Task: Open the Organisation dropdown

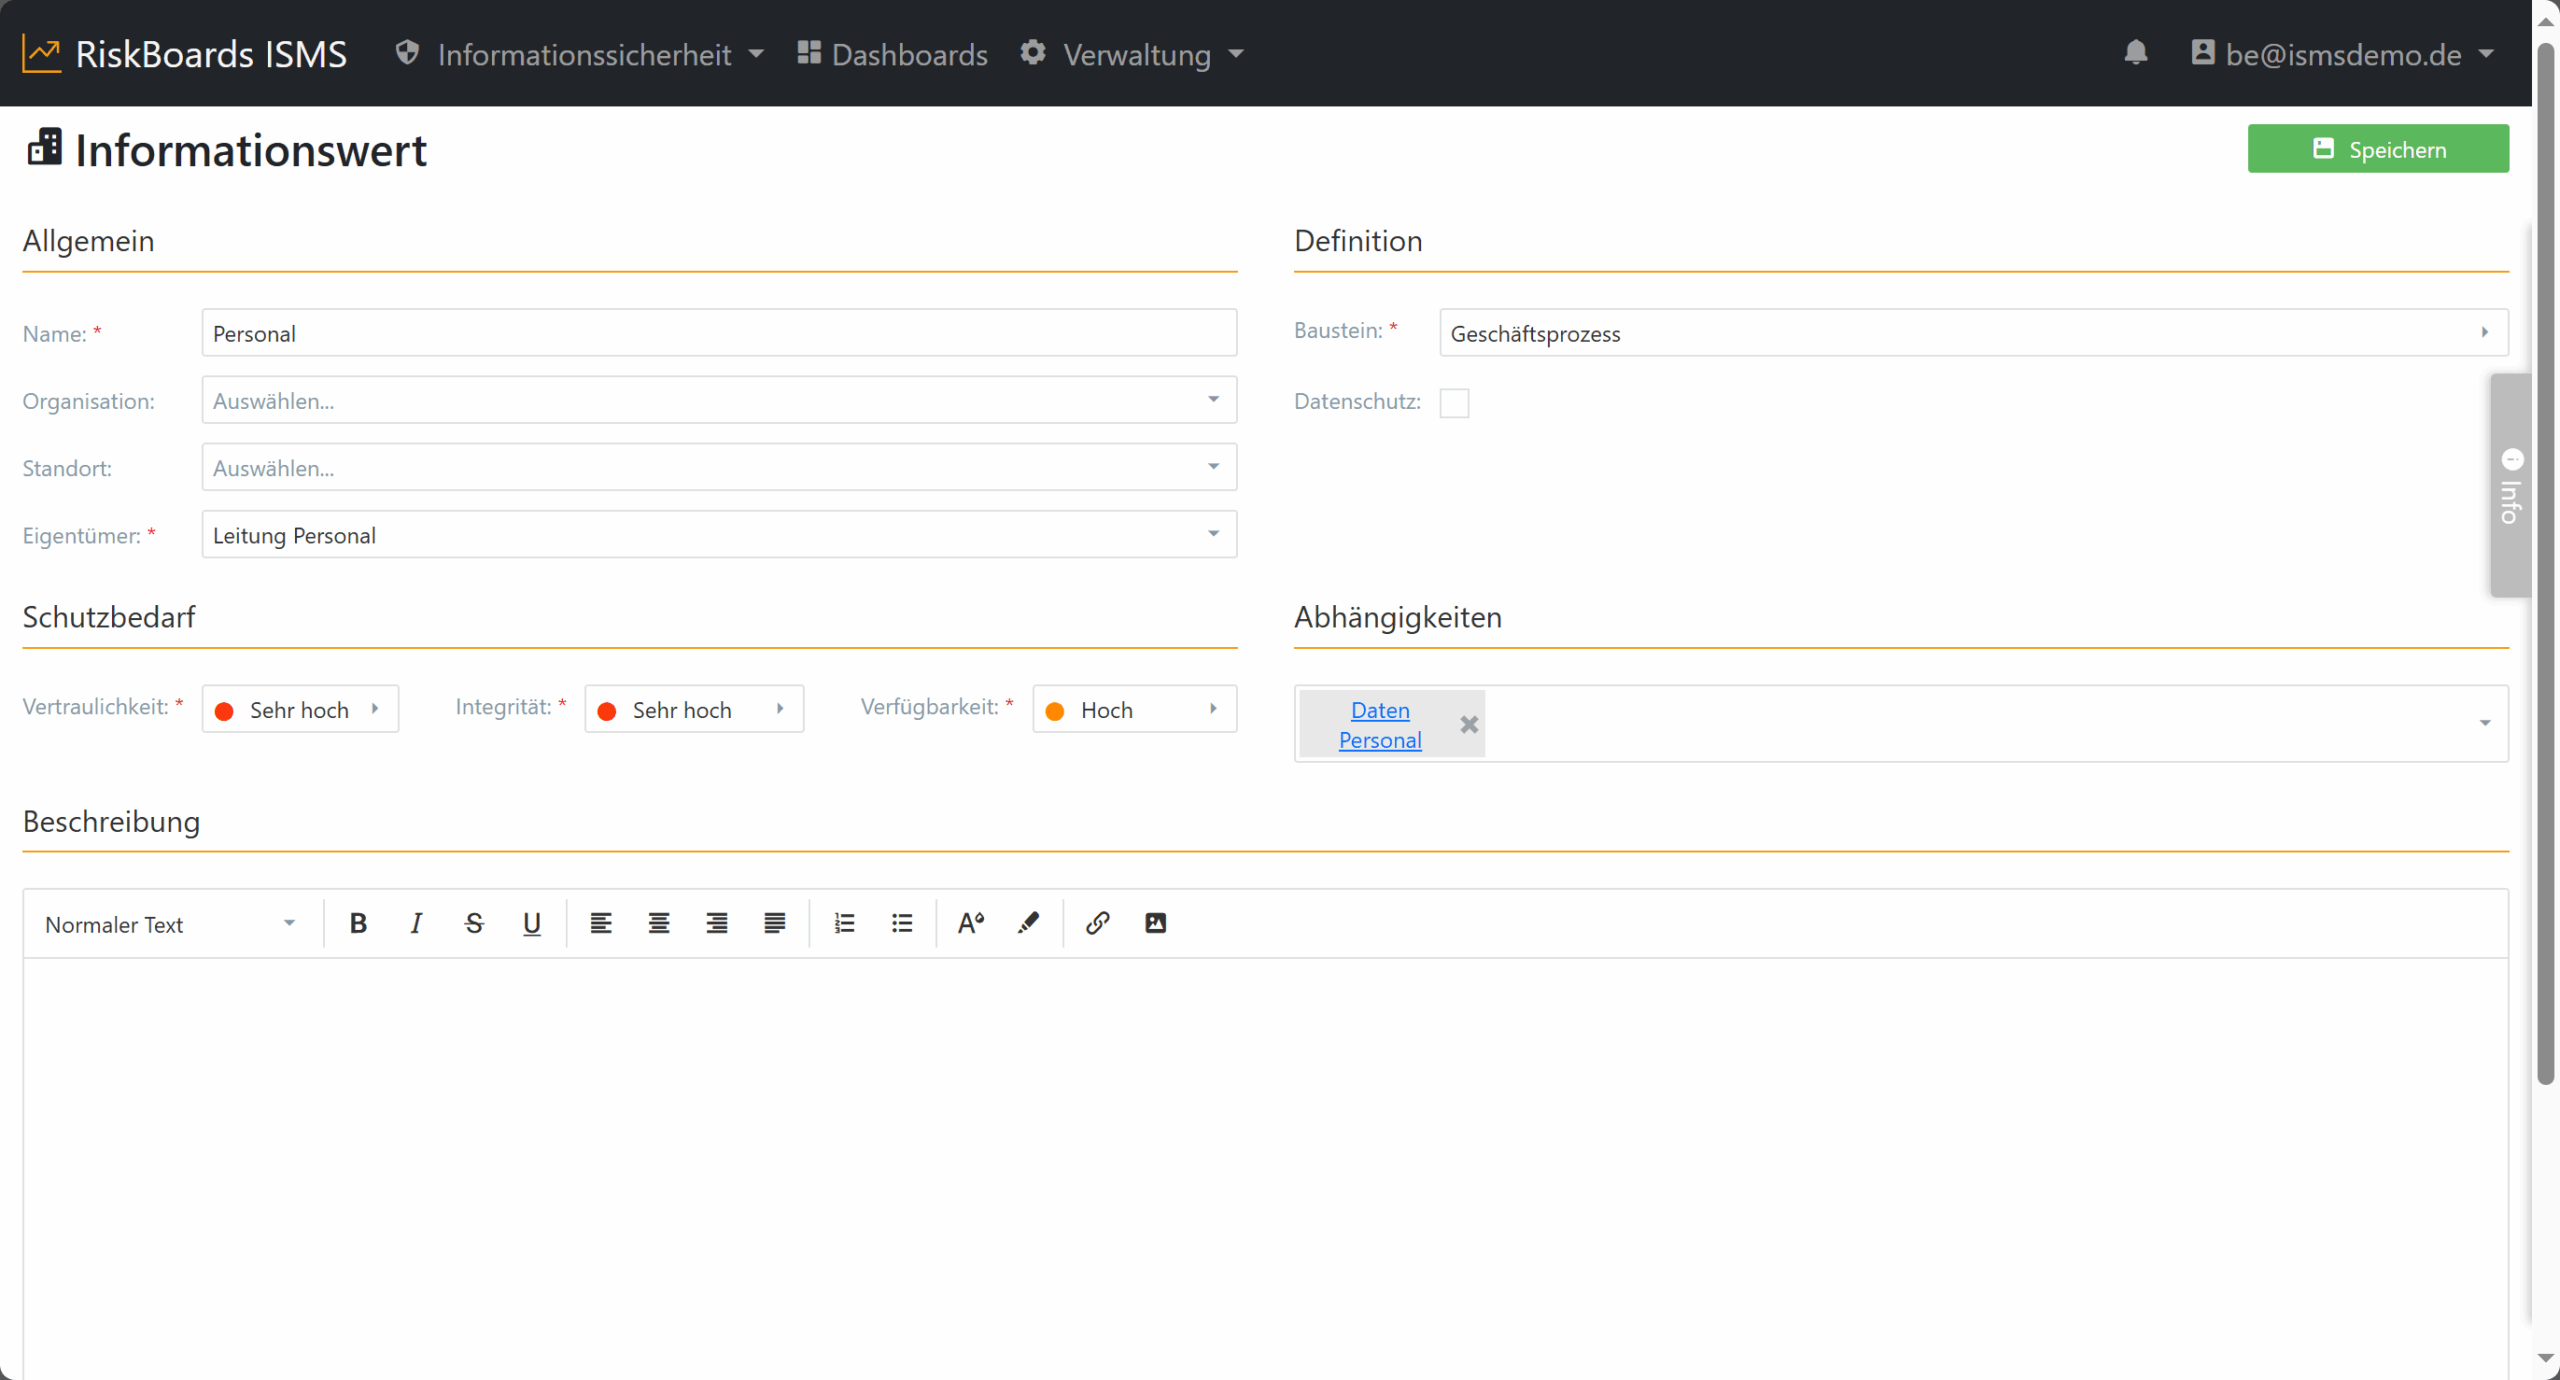Action: (719, 400)
